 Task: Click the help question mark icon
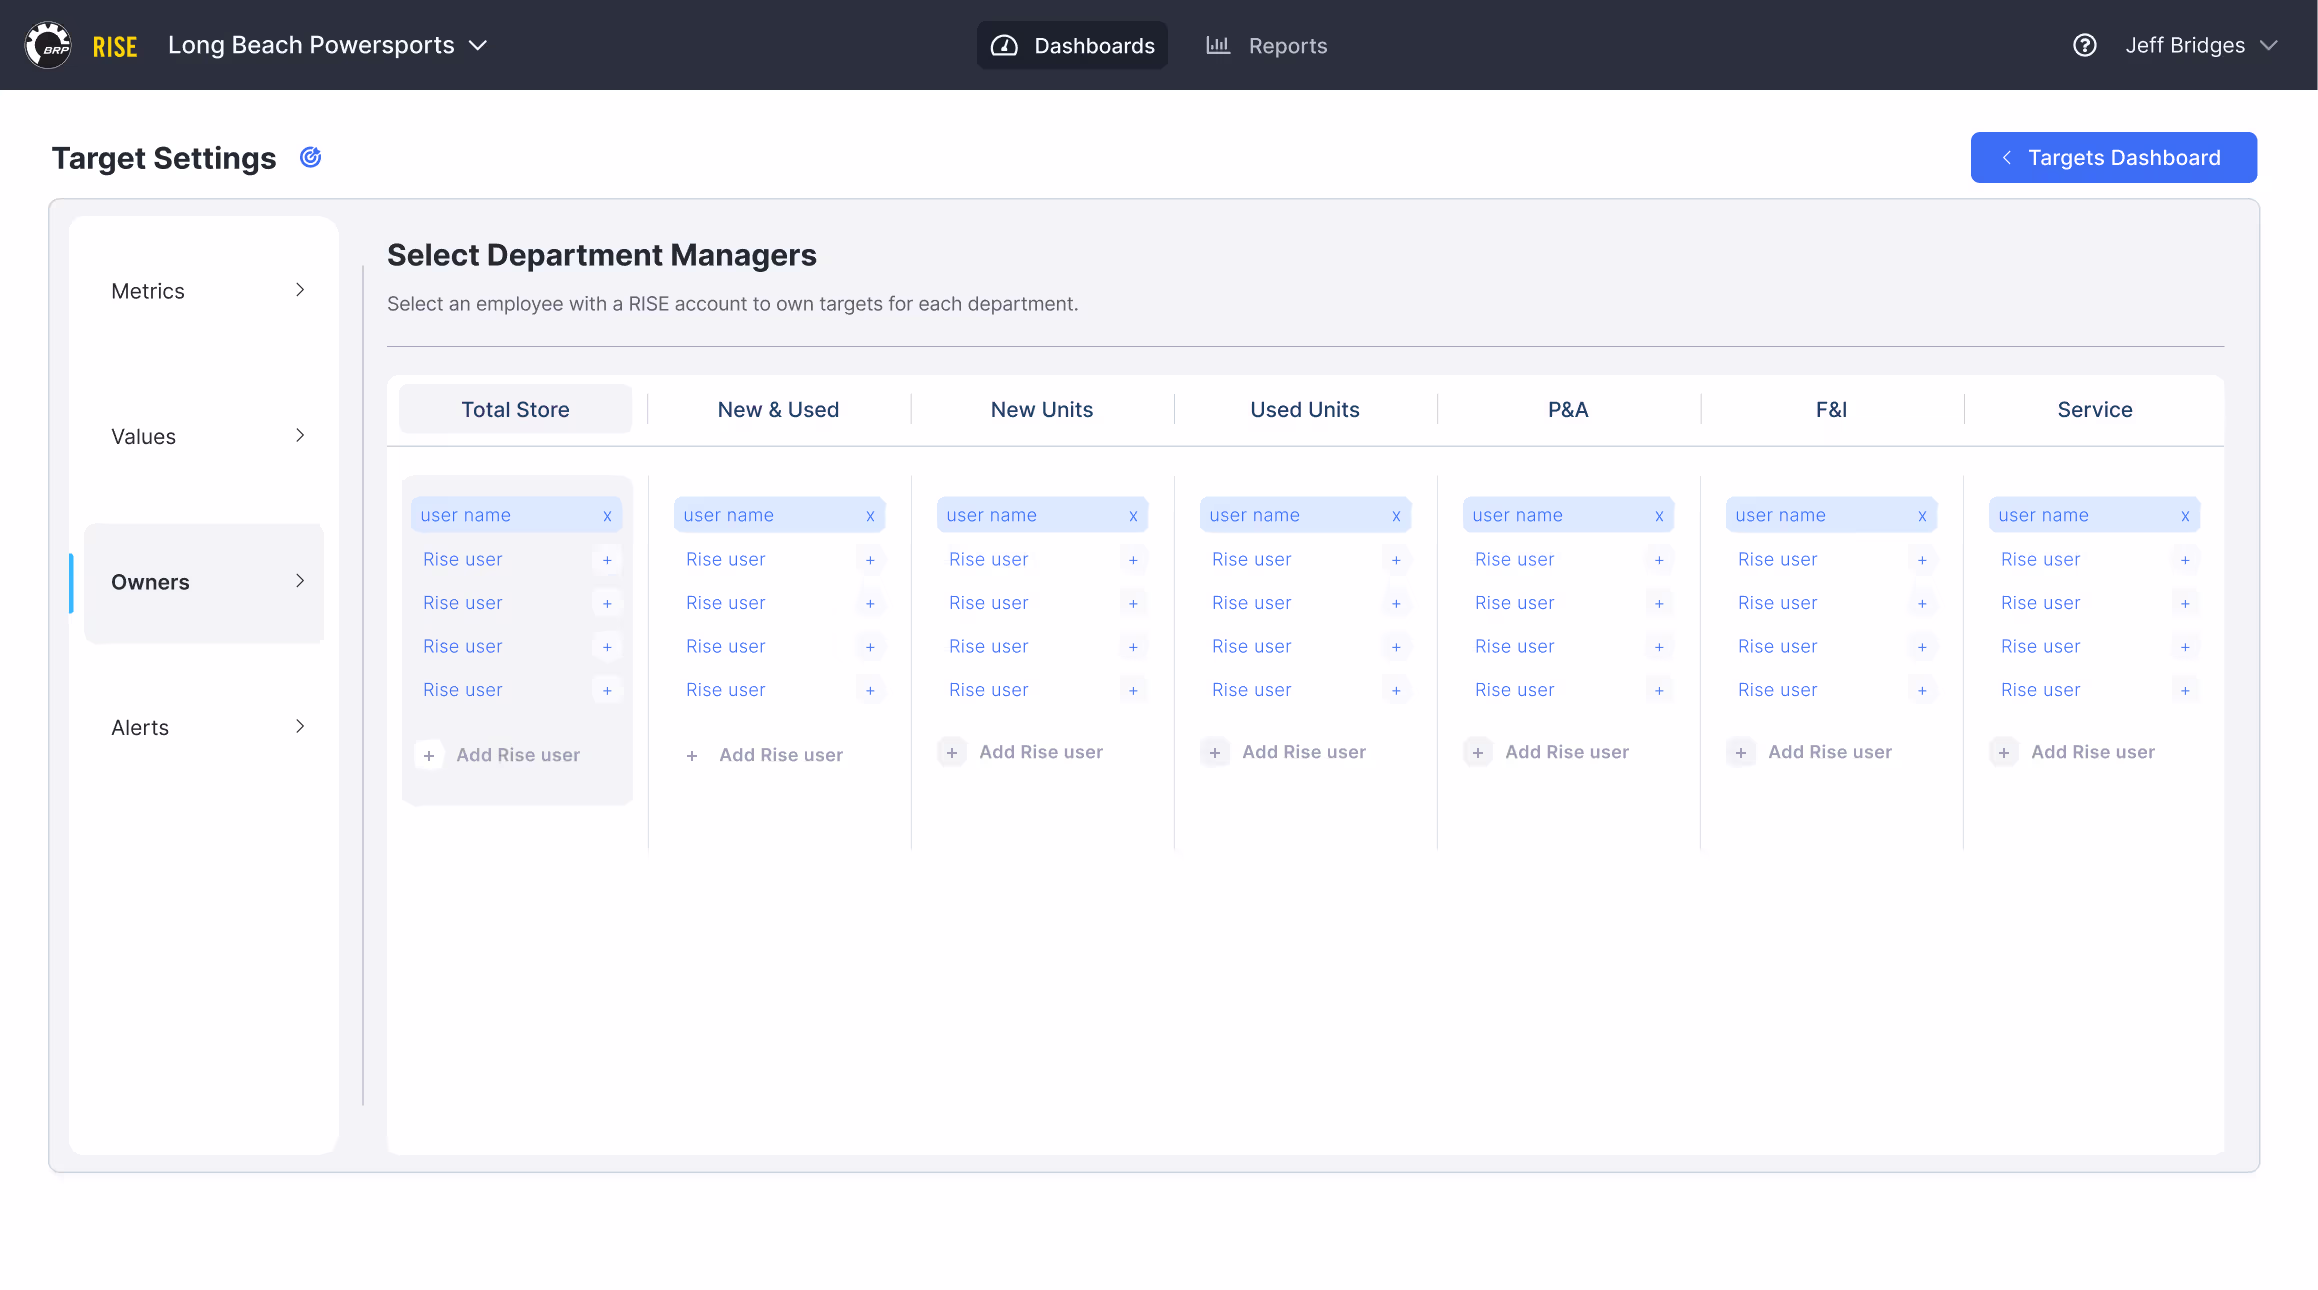(2084, 45)
